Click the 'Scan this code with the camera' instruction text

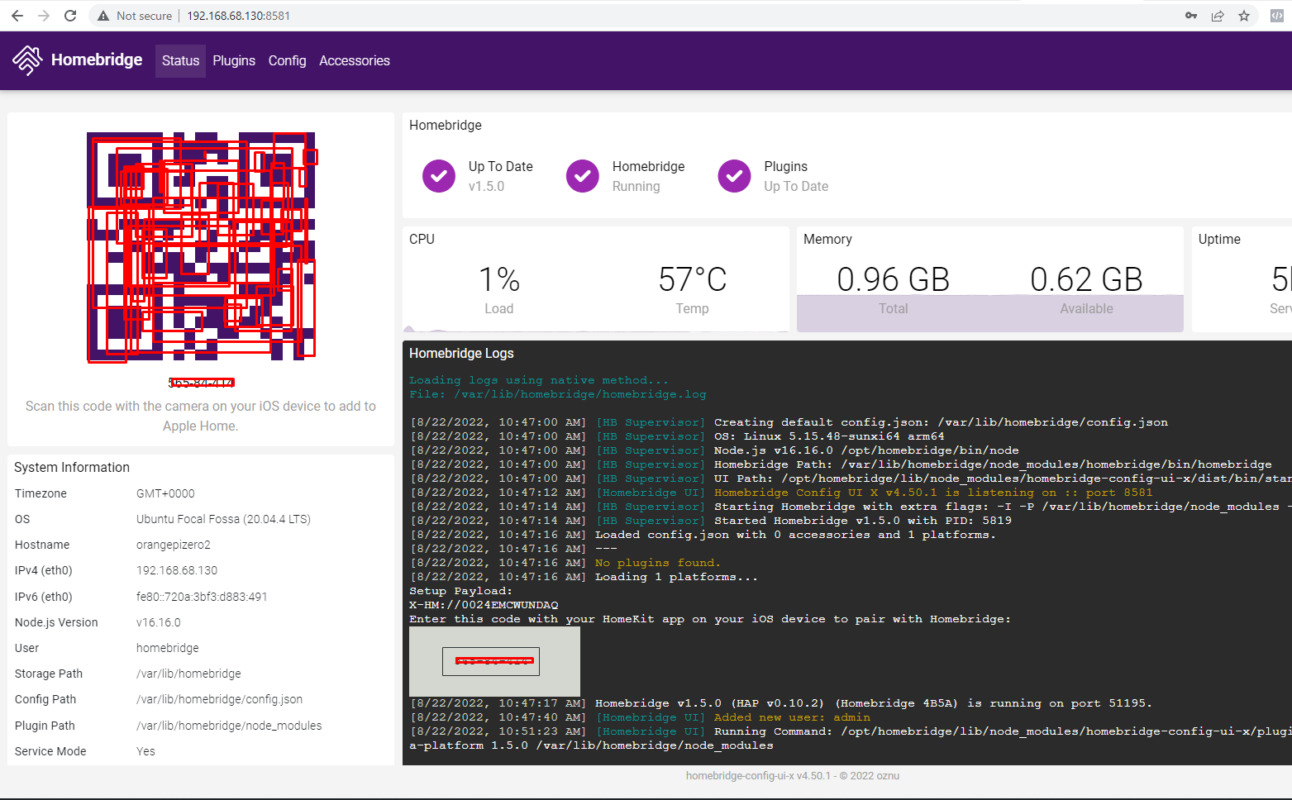tap(201, 416)
